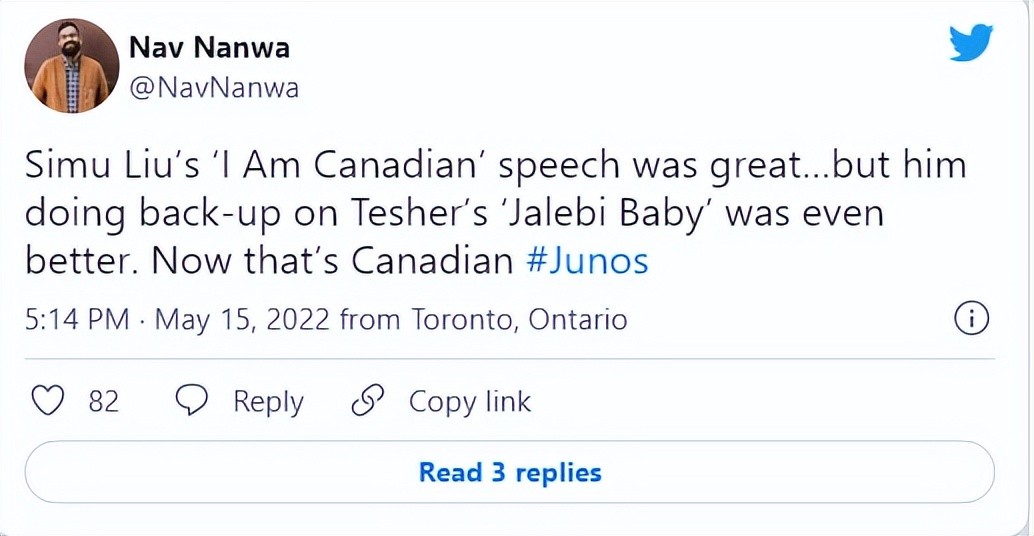Open the circled info icon
The width and height of the screenshot is (1034, 536).
pyautogui.click(x=972, y=320)
